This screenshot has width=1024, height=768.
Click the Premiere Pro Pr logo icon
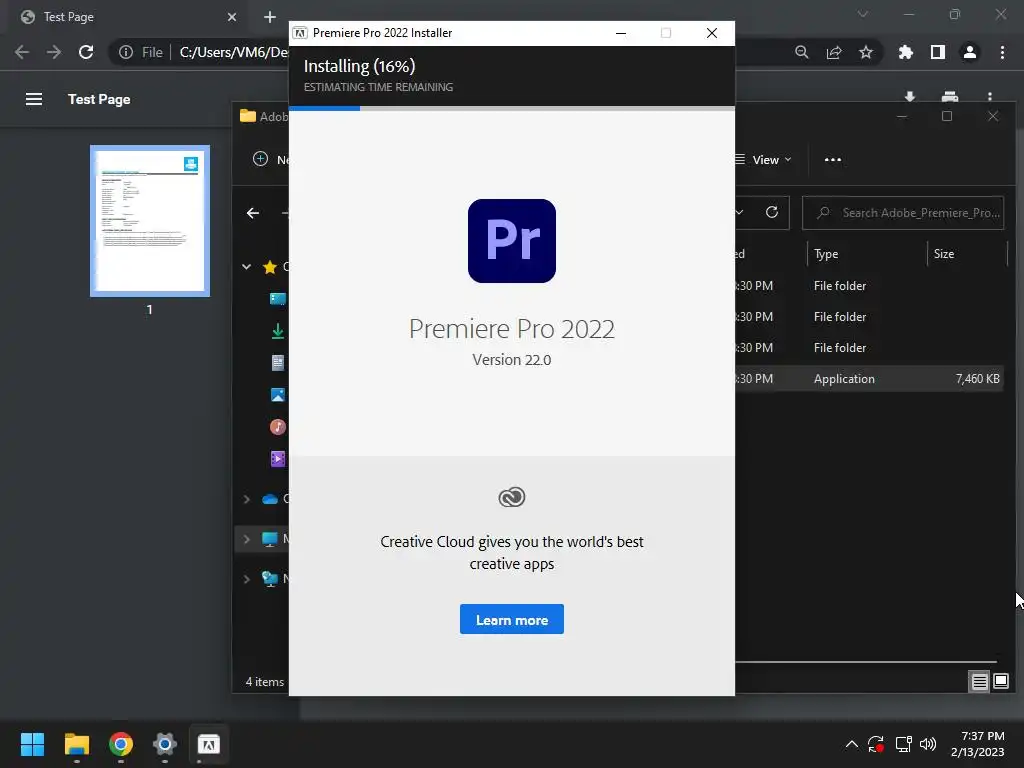click(511, 241)
